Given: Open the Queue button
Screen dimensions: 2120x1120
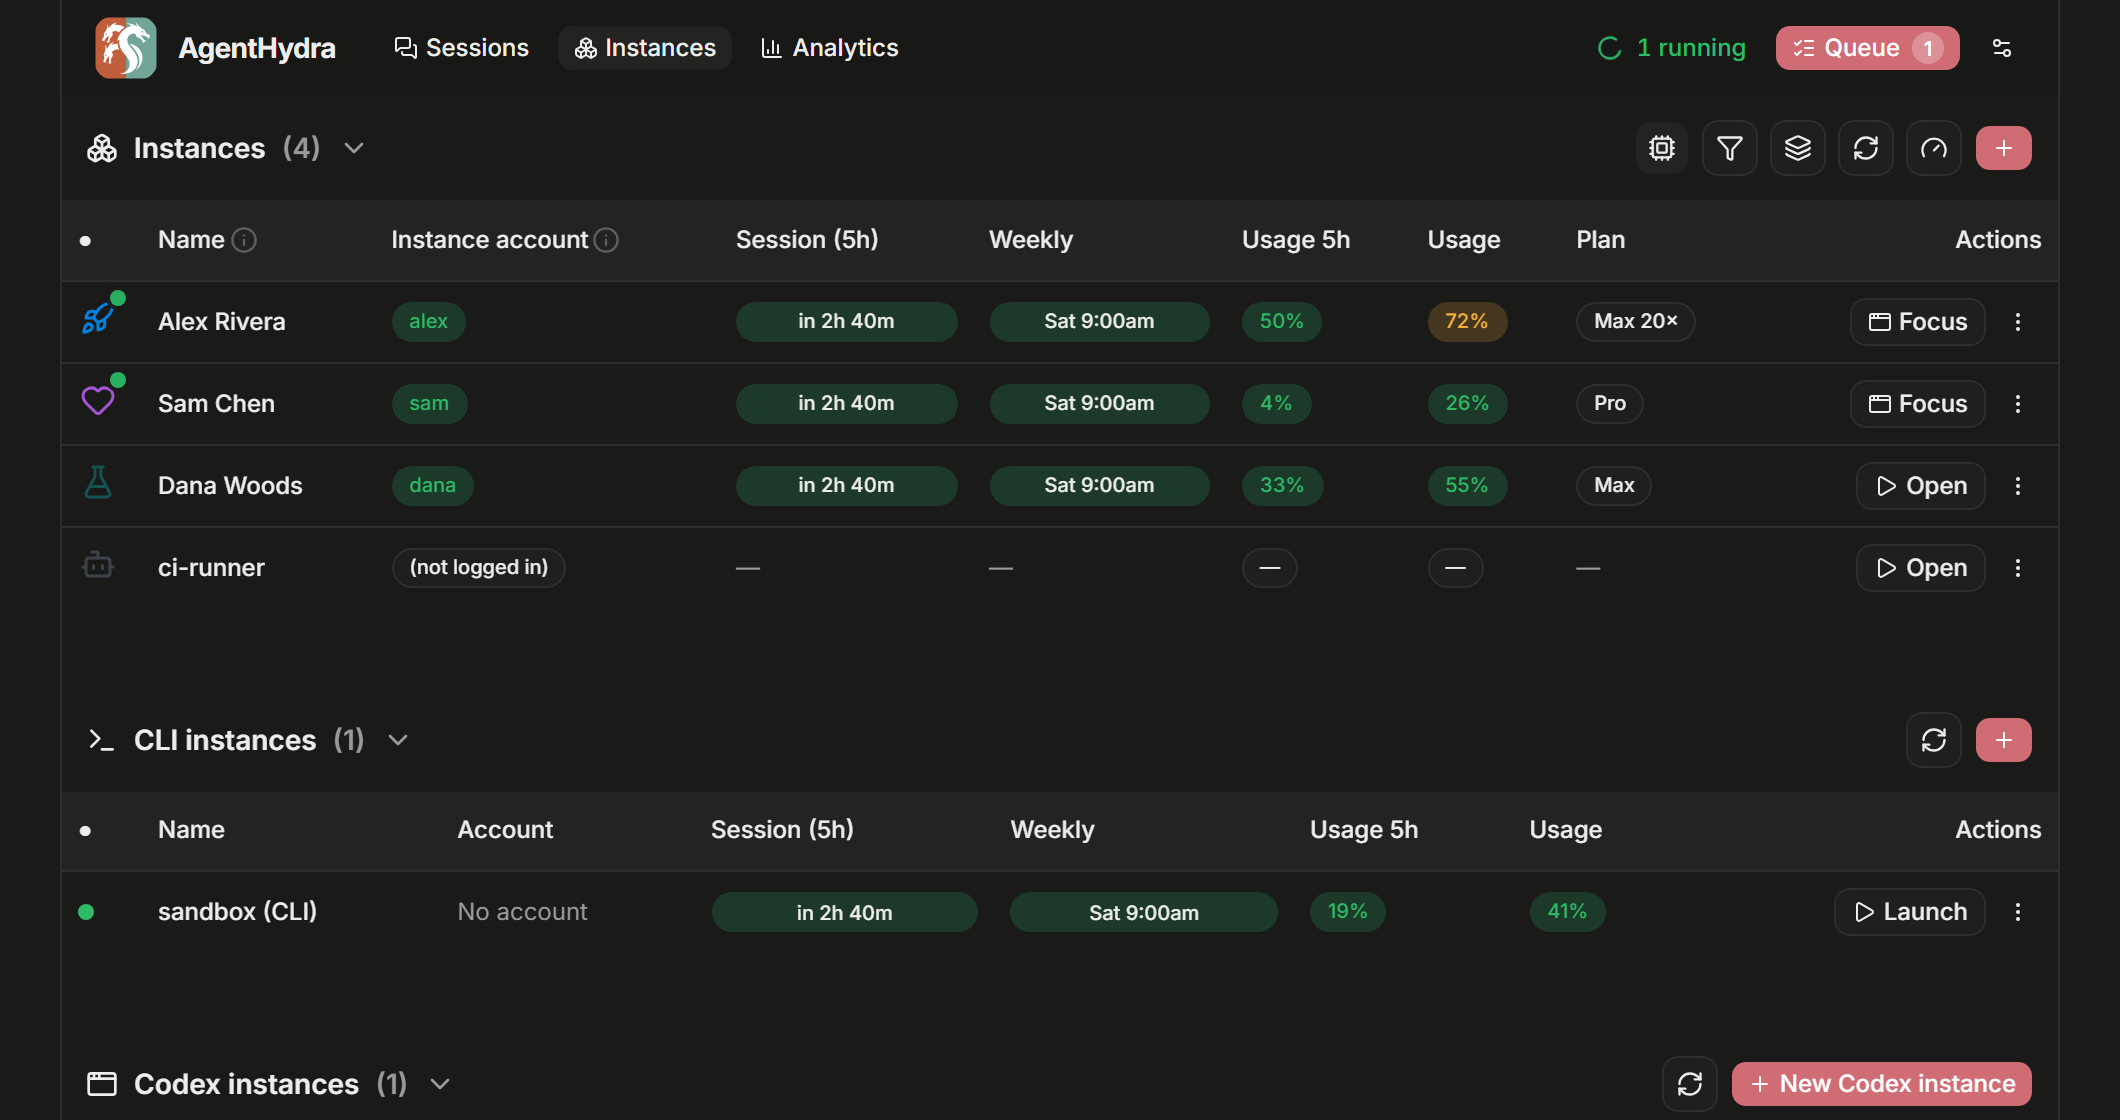Looking at the screenshot, I should click(1867, 48).
